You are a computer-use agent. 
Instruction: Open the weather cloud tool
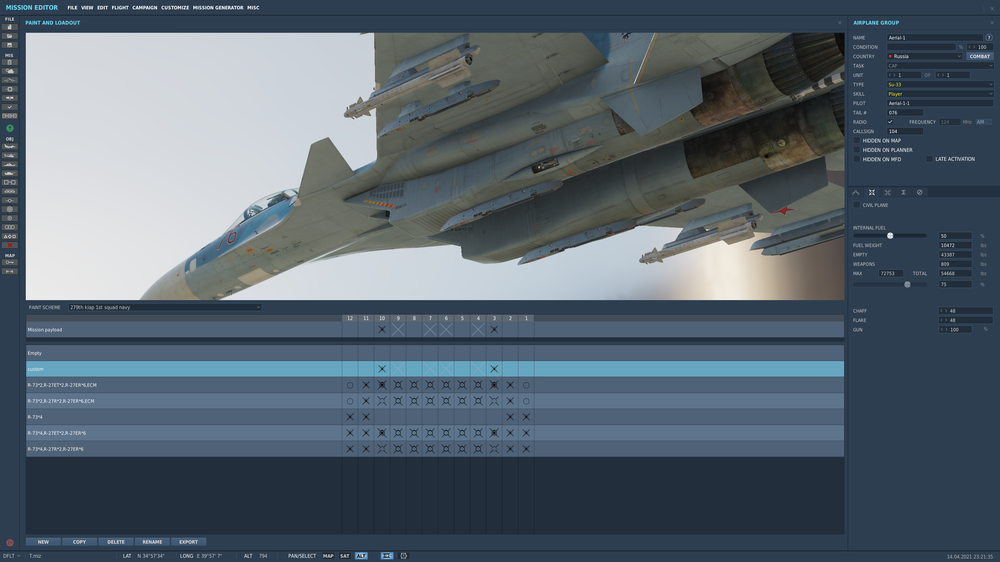point(10,71)
